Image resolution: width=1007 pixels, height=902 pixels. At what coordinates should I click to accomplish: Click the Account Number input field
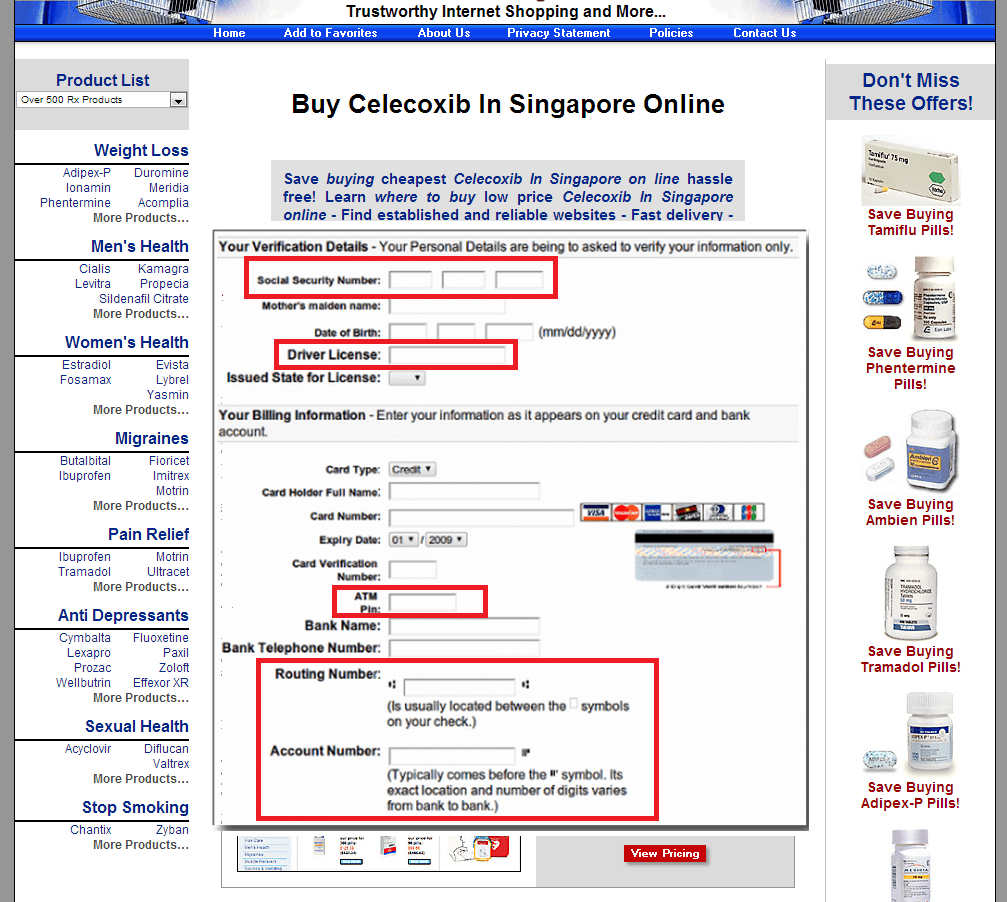[x=452, y=756]
